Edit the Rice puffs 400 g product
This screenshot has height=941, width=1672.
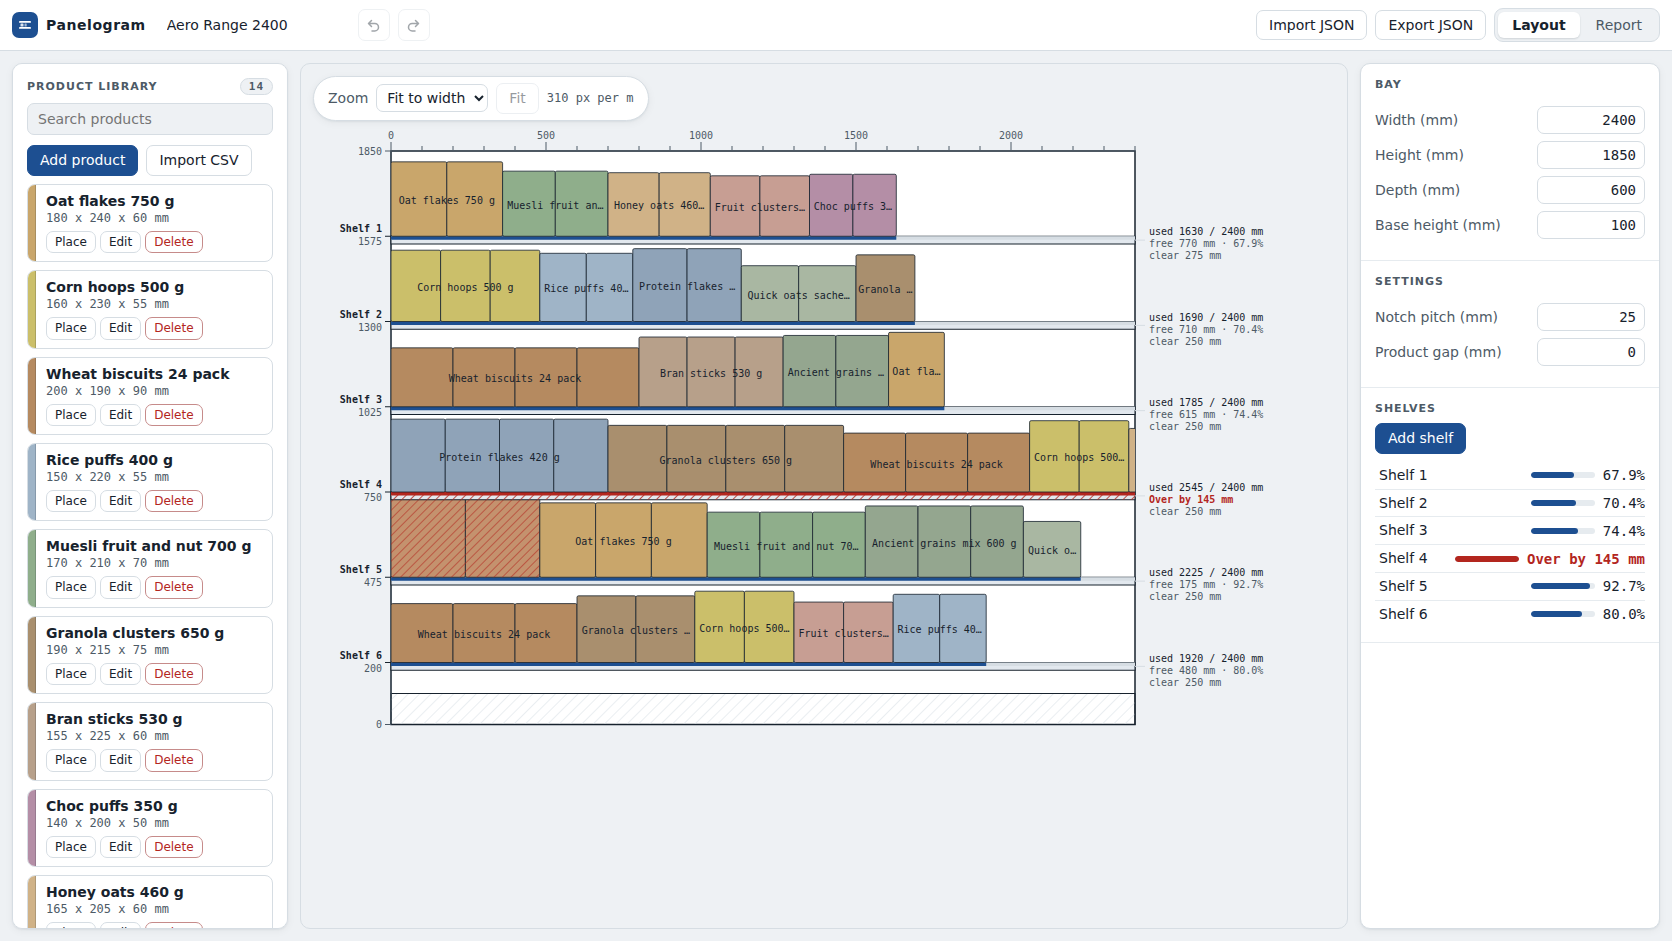coord(121,501)
